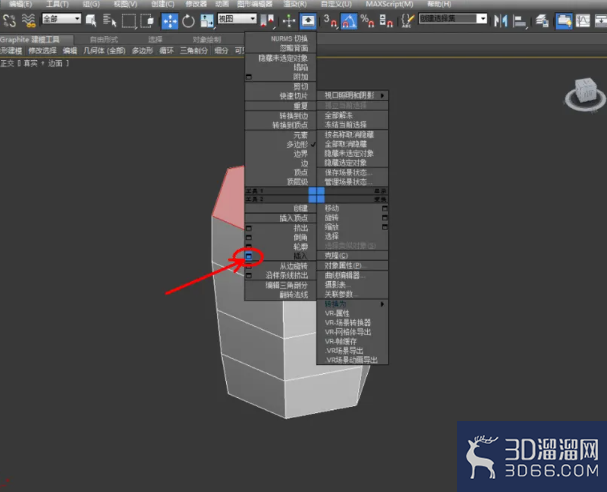Open settings box beside 旋转 (Rotate)
The image size is (607, 492).
pos(385,218)
